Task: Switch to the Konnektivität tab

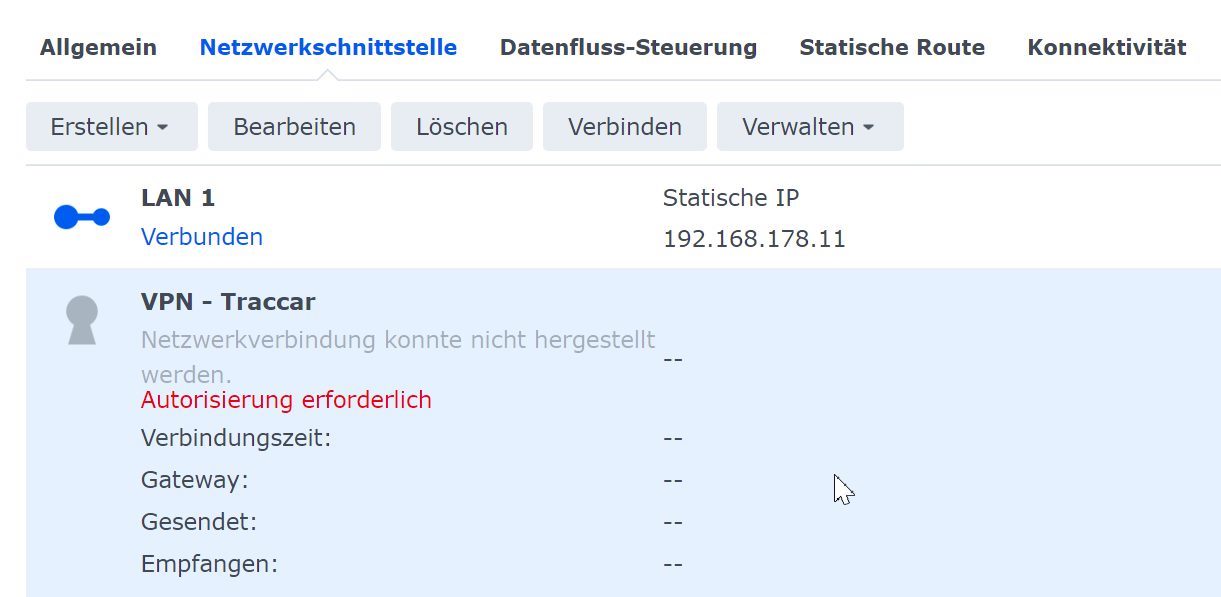Action: pos(1106,47)
